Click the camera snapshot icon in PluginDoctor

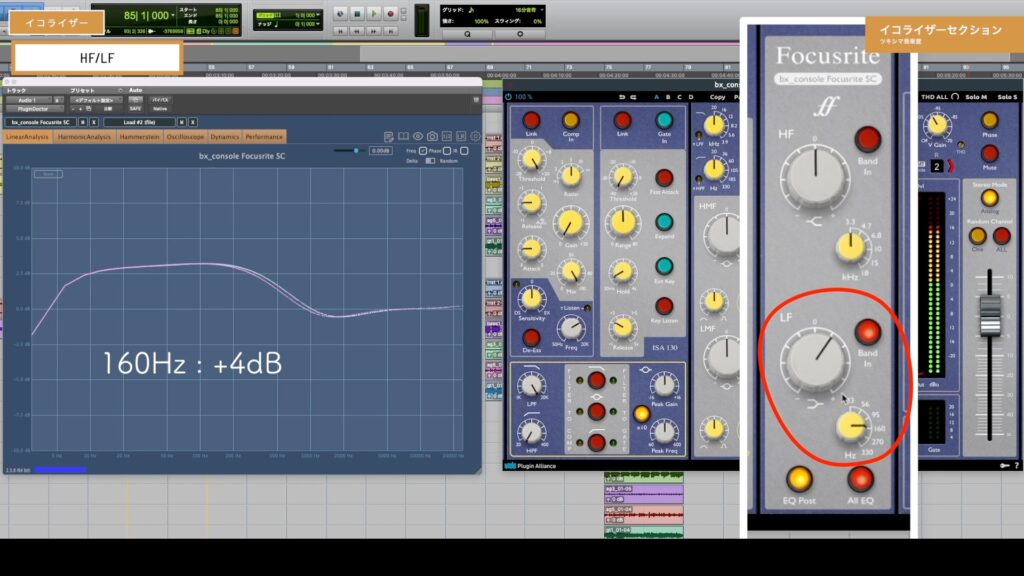click(432, 136)
